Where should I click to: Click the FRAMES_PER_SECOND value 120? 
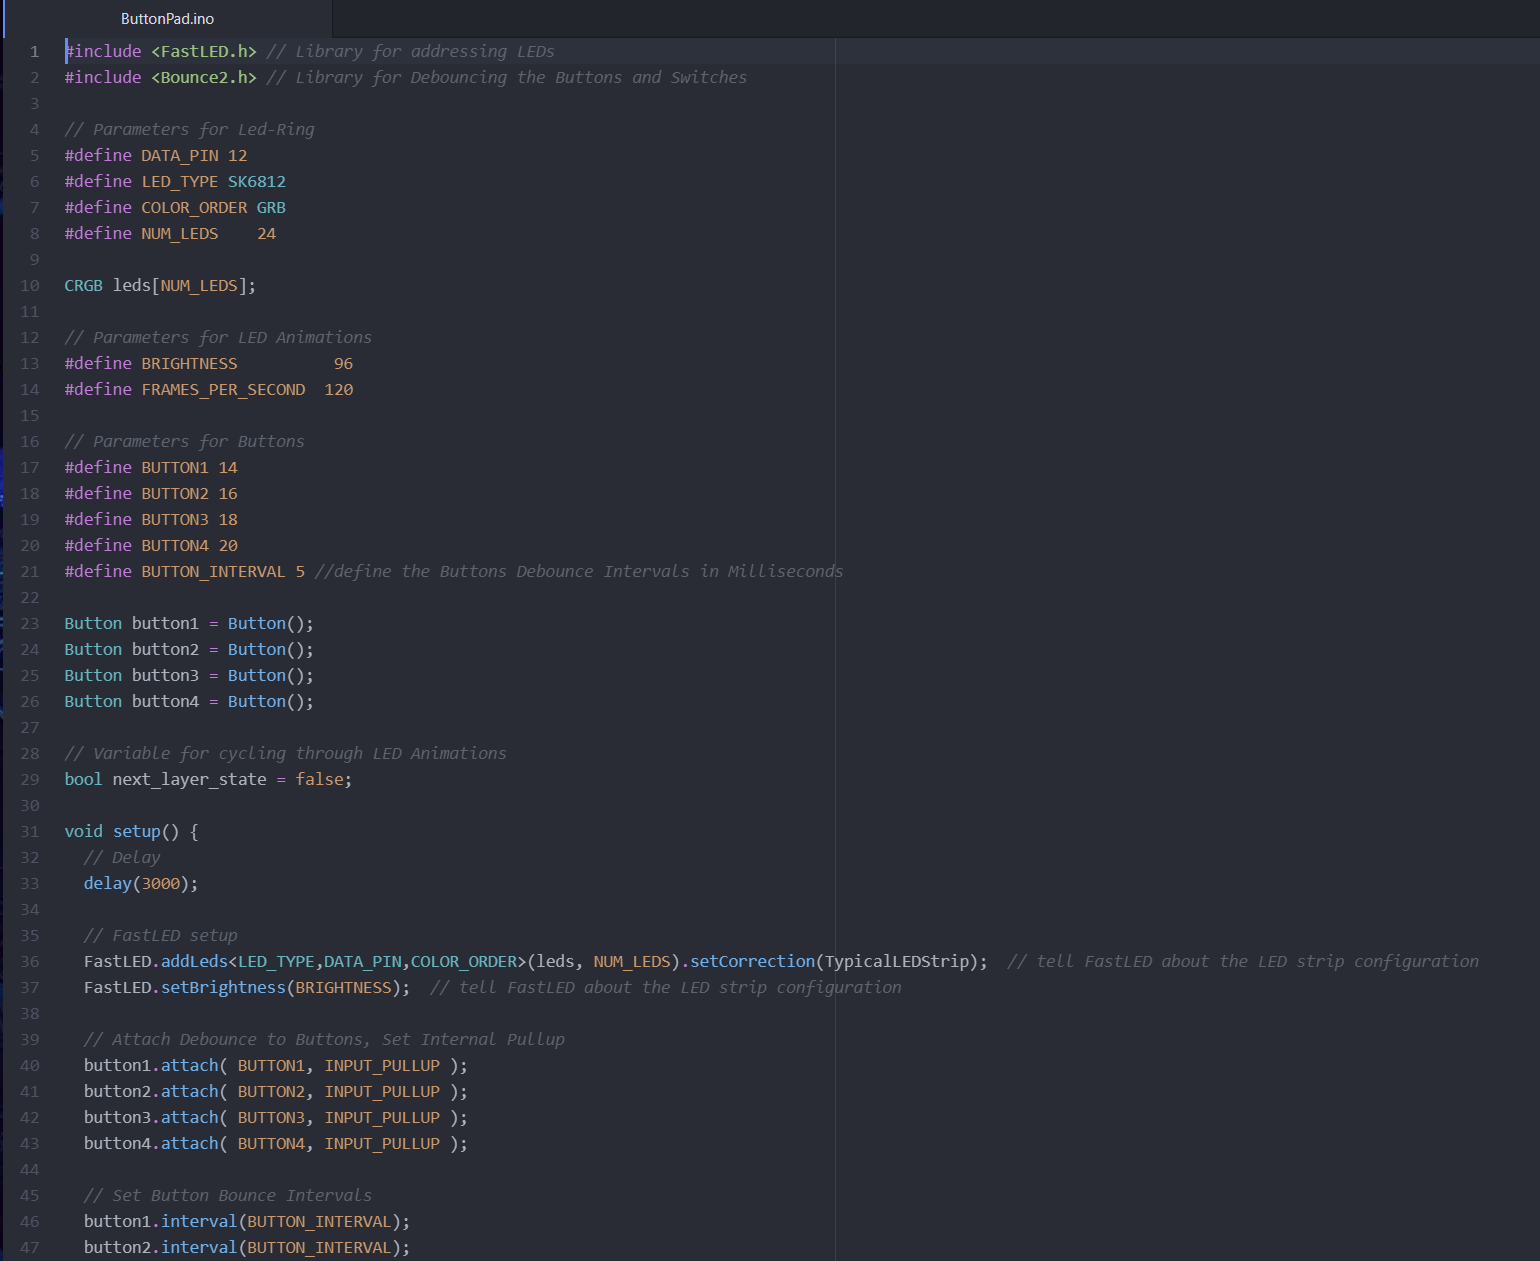coord(339,390)
